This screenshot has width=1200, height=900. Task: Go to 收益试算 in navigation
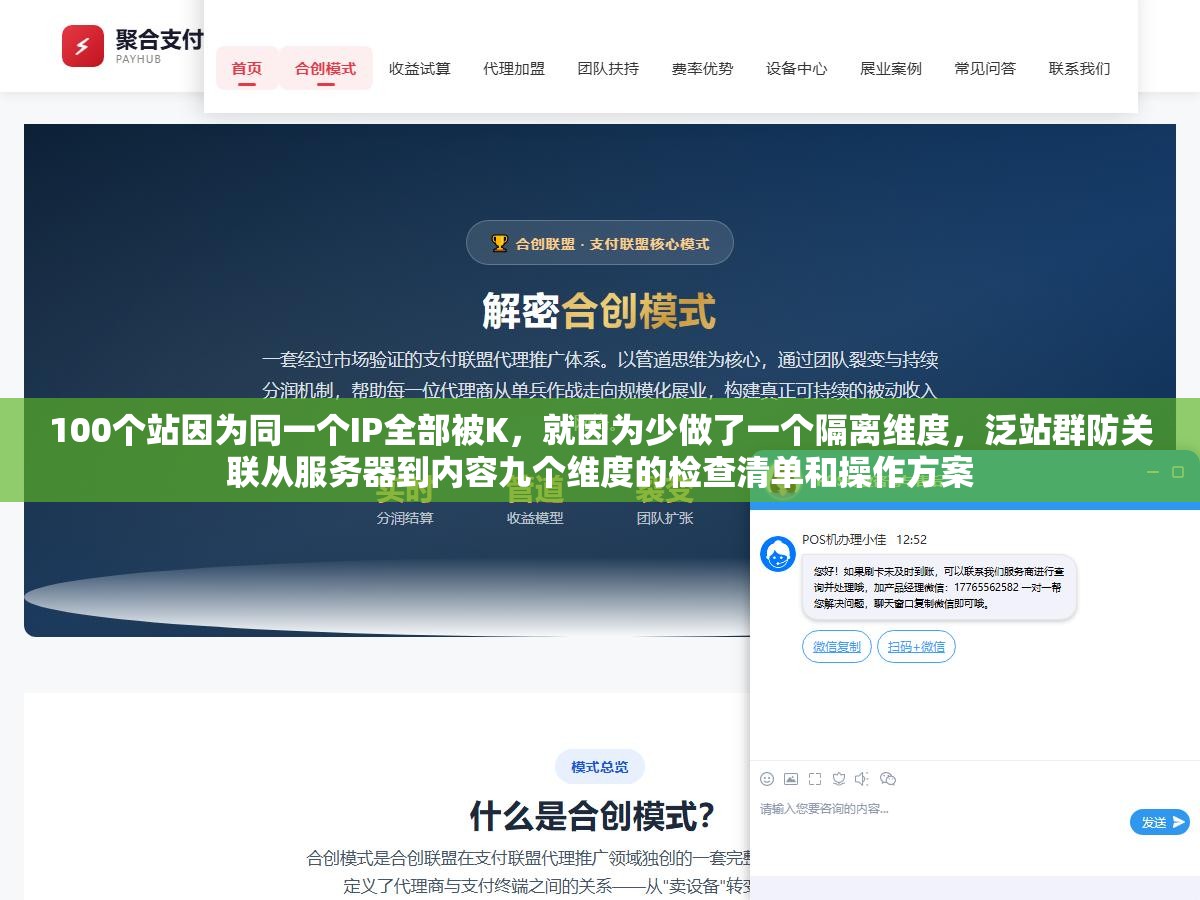[x=420, y=68]
